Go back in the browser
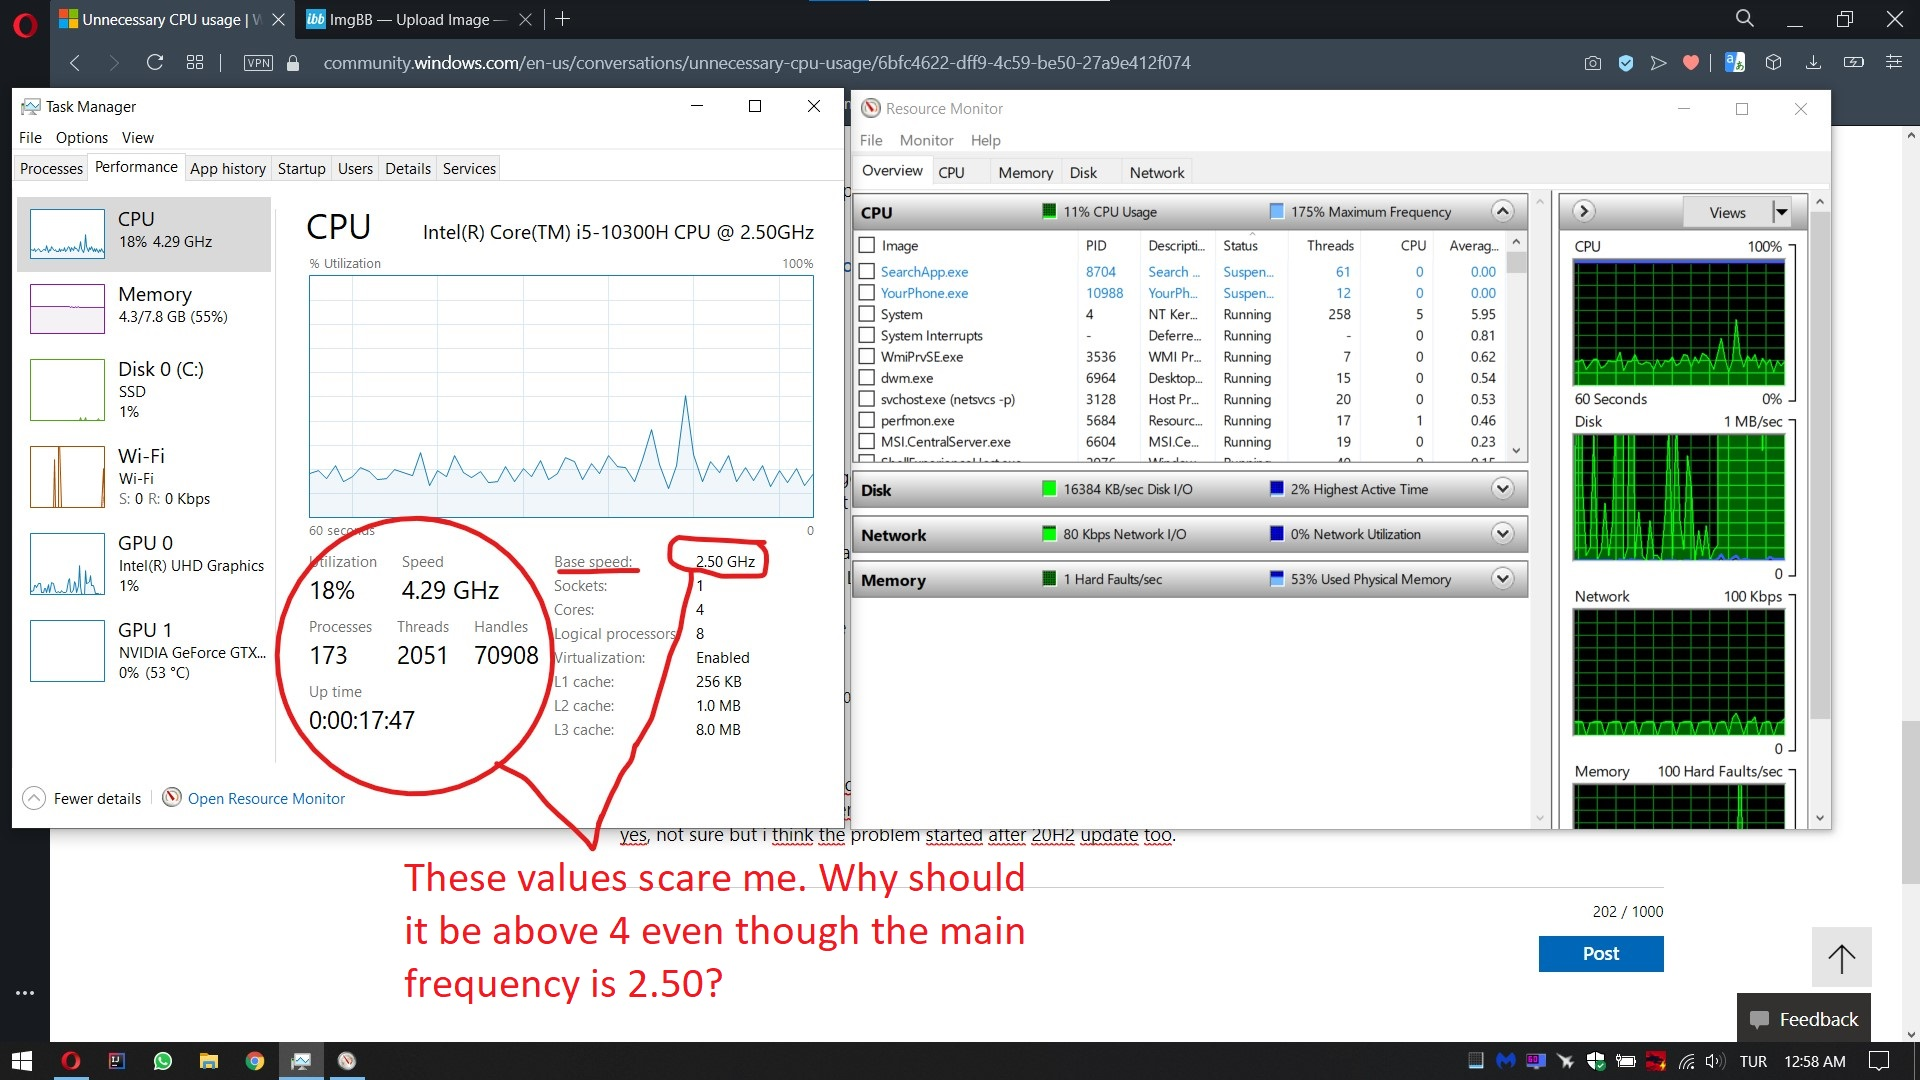The width and height of the screenshot is (1920, 1080). pos(75,63)
